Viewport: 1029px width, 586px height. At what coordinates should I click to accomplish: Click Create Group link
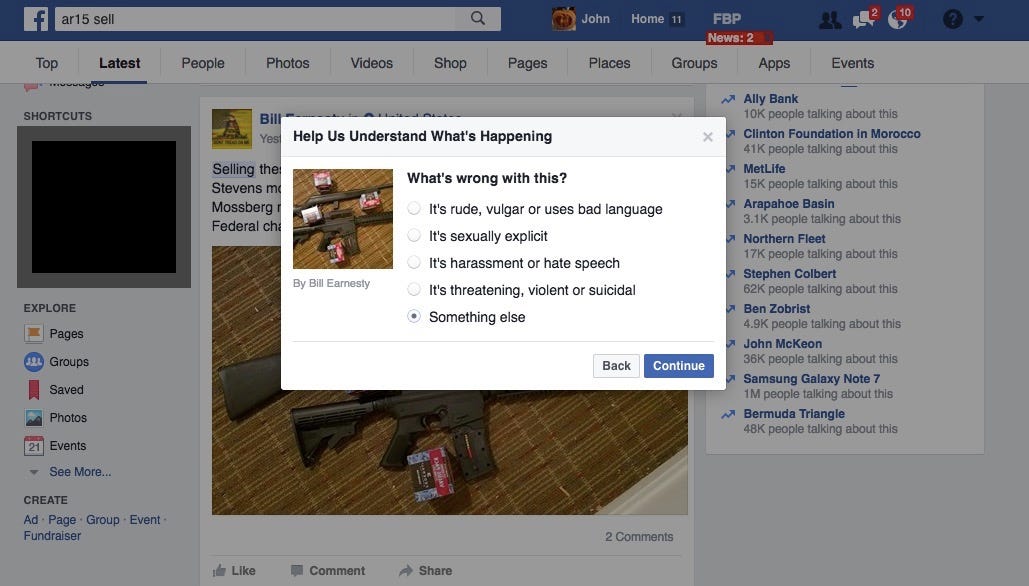103,520
